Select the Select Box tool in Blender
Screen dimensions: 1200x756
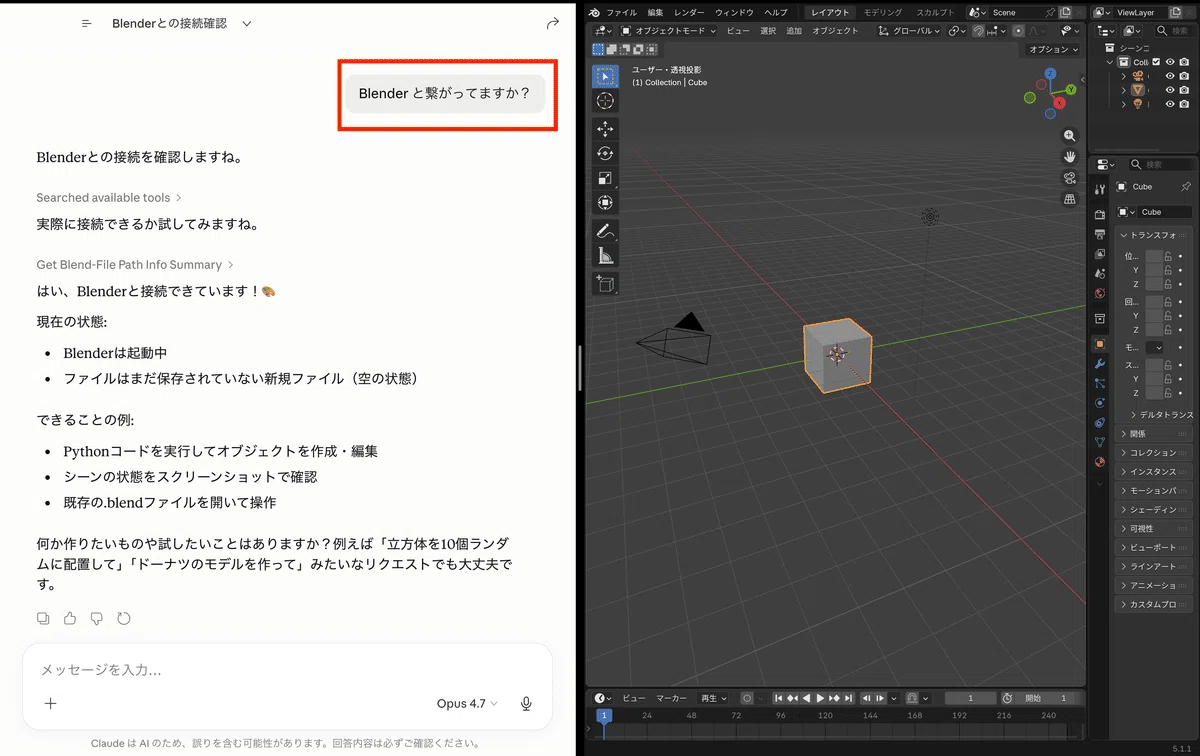click(x=605, y=77)
